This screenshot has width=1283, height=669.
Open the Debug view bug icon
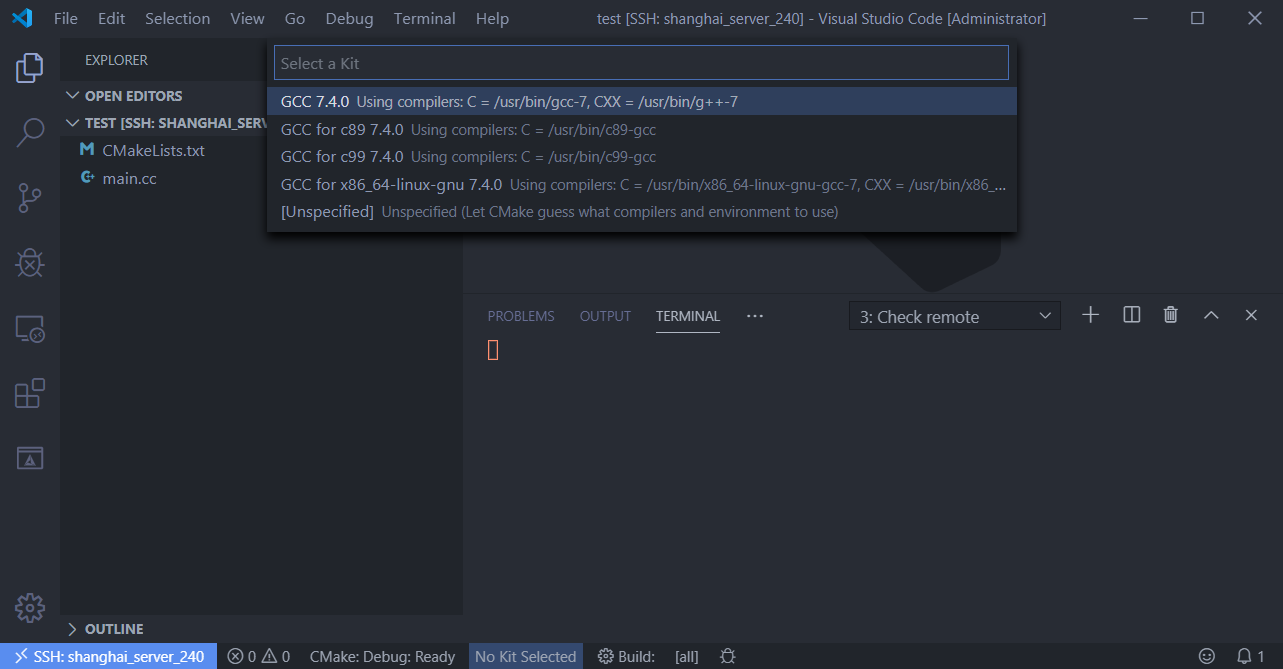(30, 263)
